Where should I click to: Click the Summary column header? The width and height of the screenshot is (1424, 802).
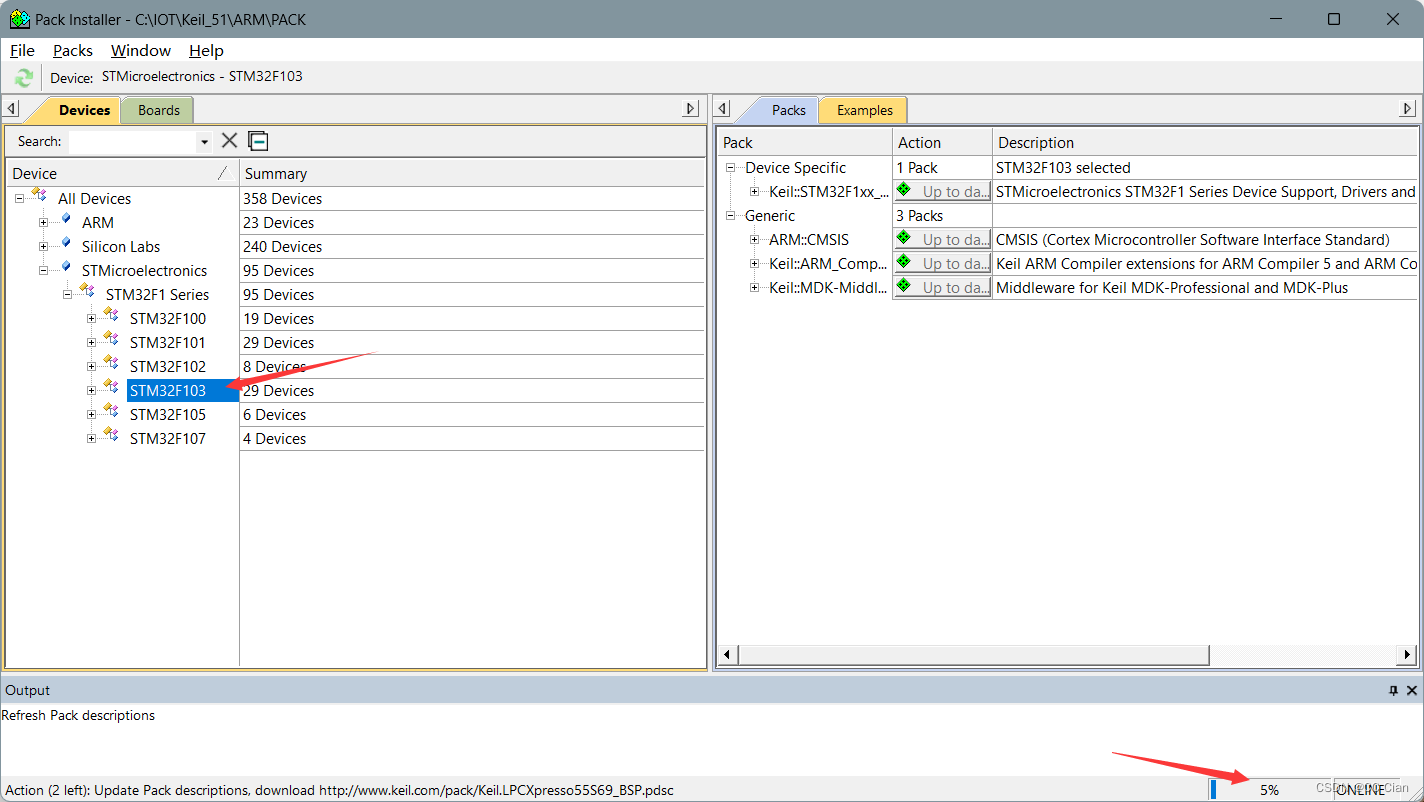pos(472,173)
